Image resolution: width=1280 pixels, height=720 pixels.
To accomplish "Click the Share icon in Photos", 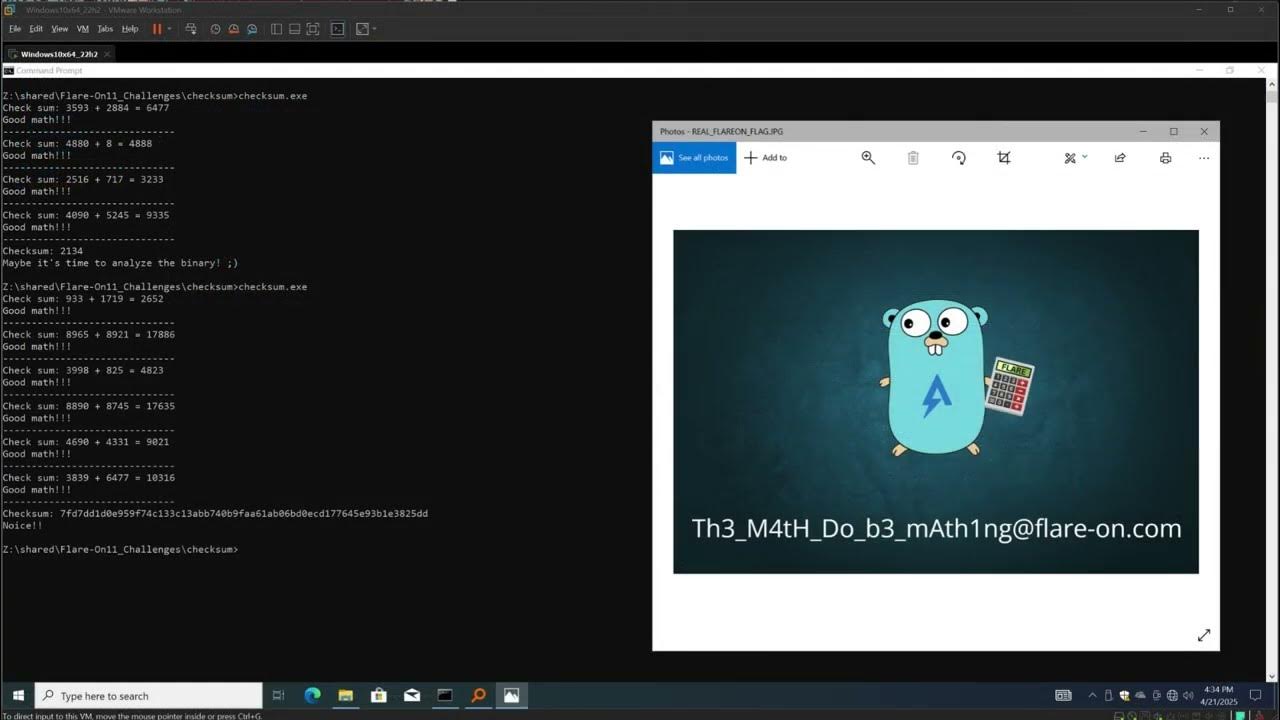I will tap(1120, 158).
